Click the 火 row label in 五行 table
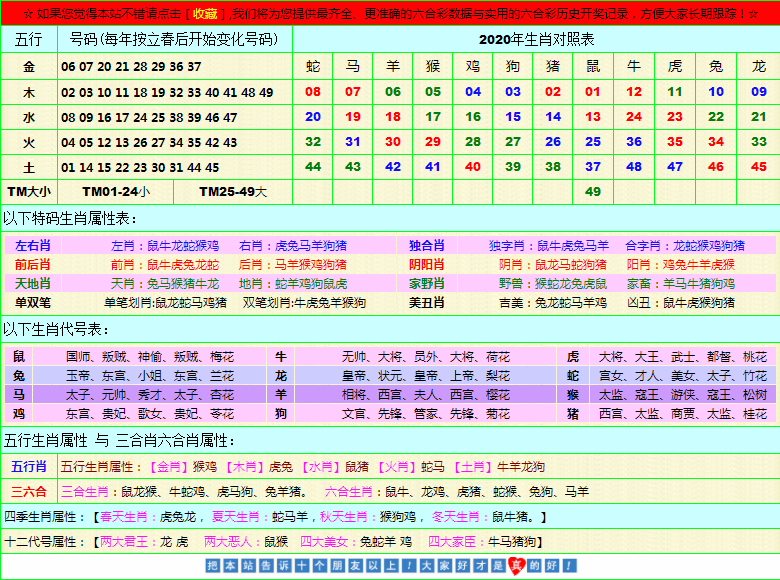This screenshot has width=780, height=580. point(29,142)
